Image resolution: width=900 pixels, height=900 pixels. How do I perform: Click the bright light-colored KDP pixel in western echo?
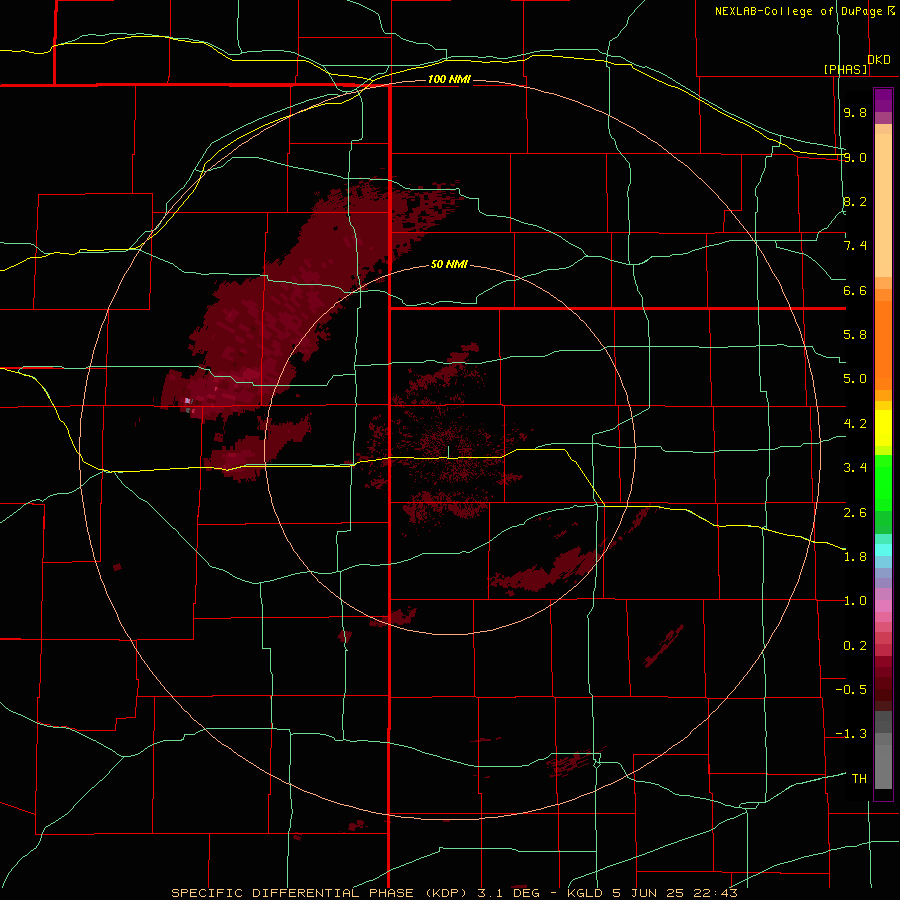coord(188,401)
